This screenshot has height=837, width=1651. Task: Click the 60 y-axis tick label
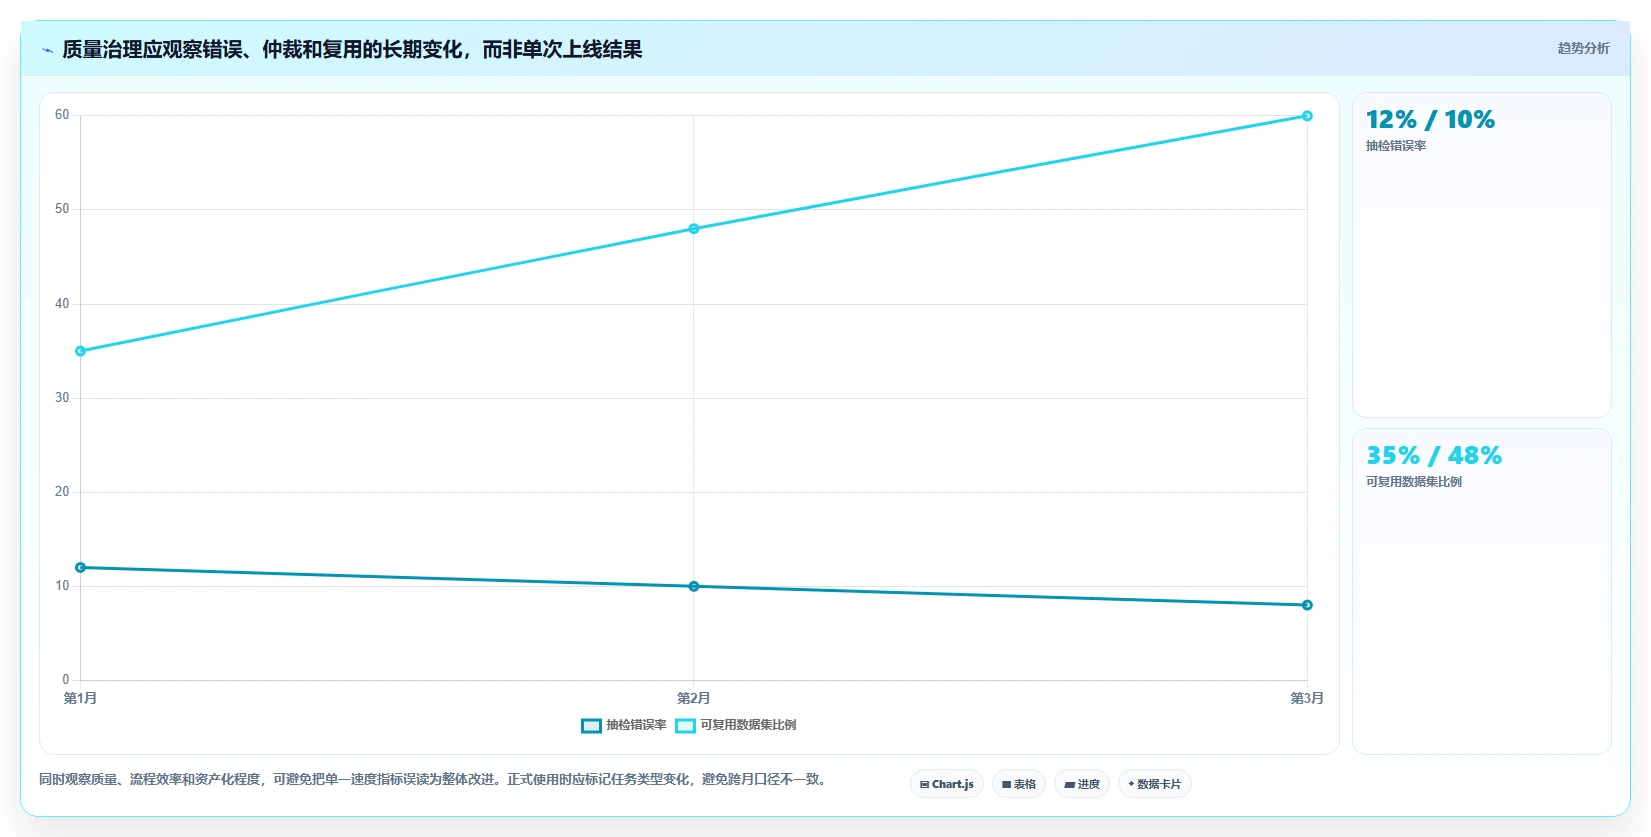pos(62,115)
